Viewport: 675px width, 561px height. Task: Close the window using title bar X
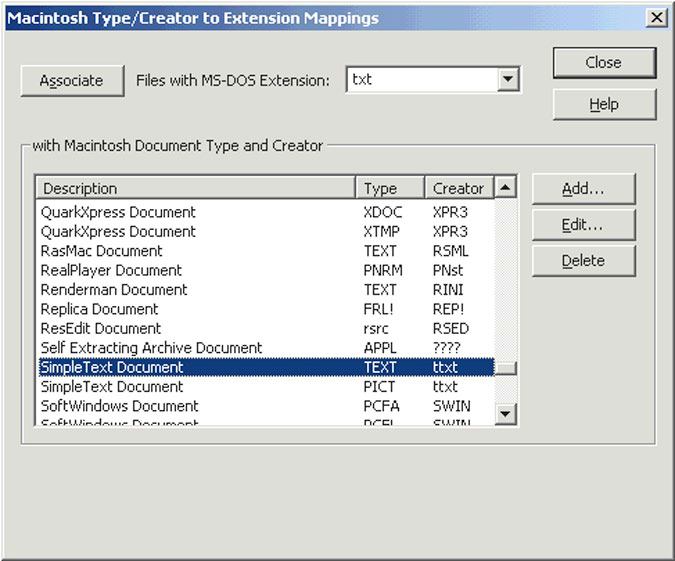click(656, 18)
